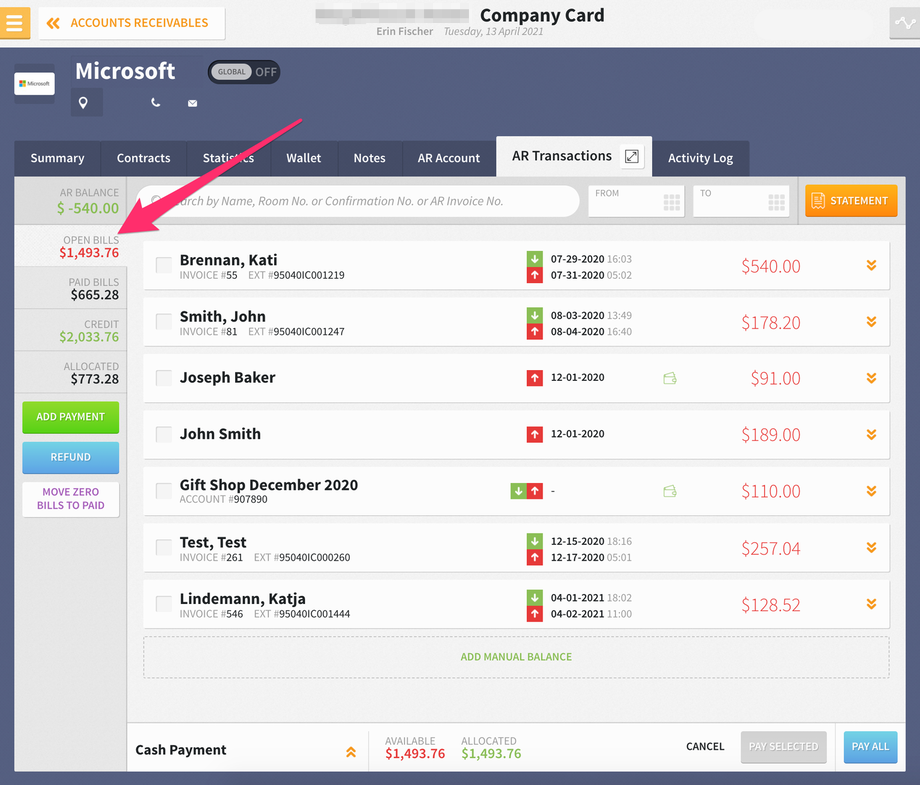920x785 pixels.
Task: Check the Lindemann, Katja checkbox
Action: point(164,604)
